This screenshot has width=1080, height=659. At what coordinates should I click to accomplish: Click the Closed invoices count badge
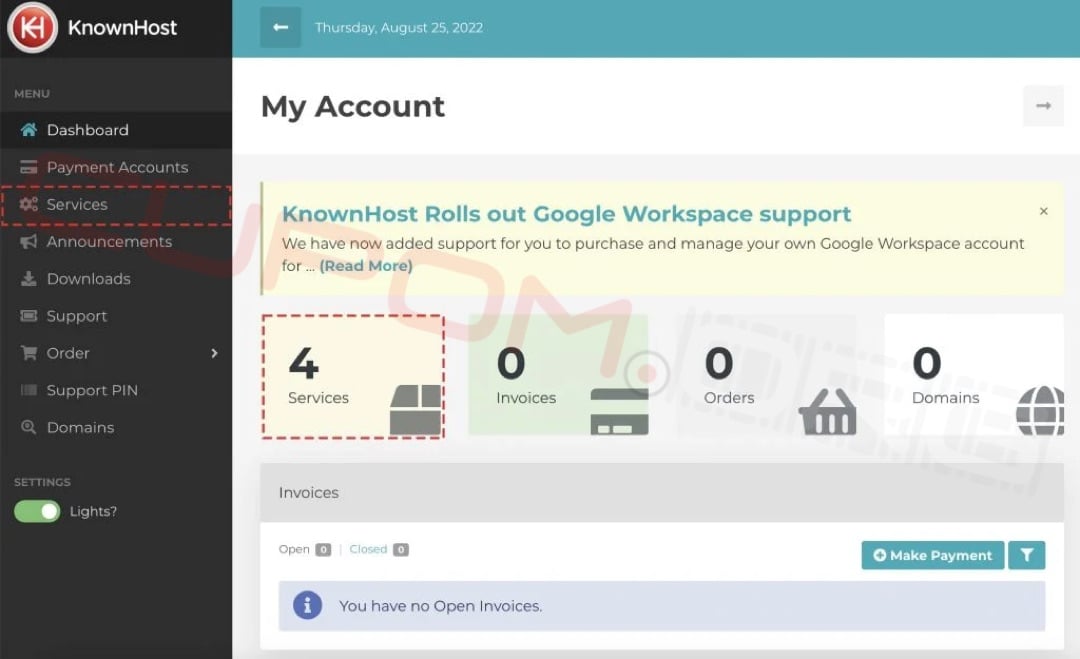click(x=401, y=550)
